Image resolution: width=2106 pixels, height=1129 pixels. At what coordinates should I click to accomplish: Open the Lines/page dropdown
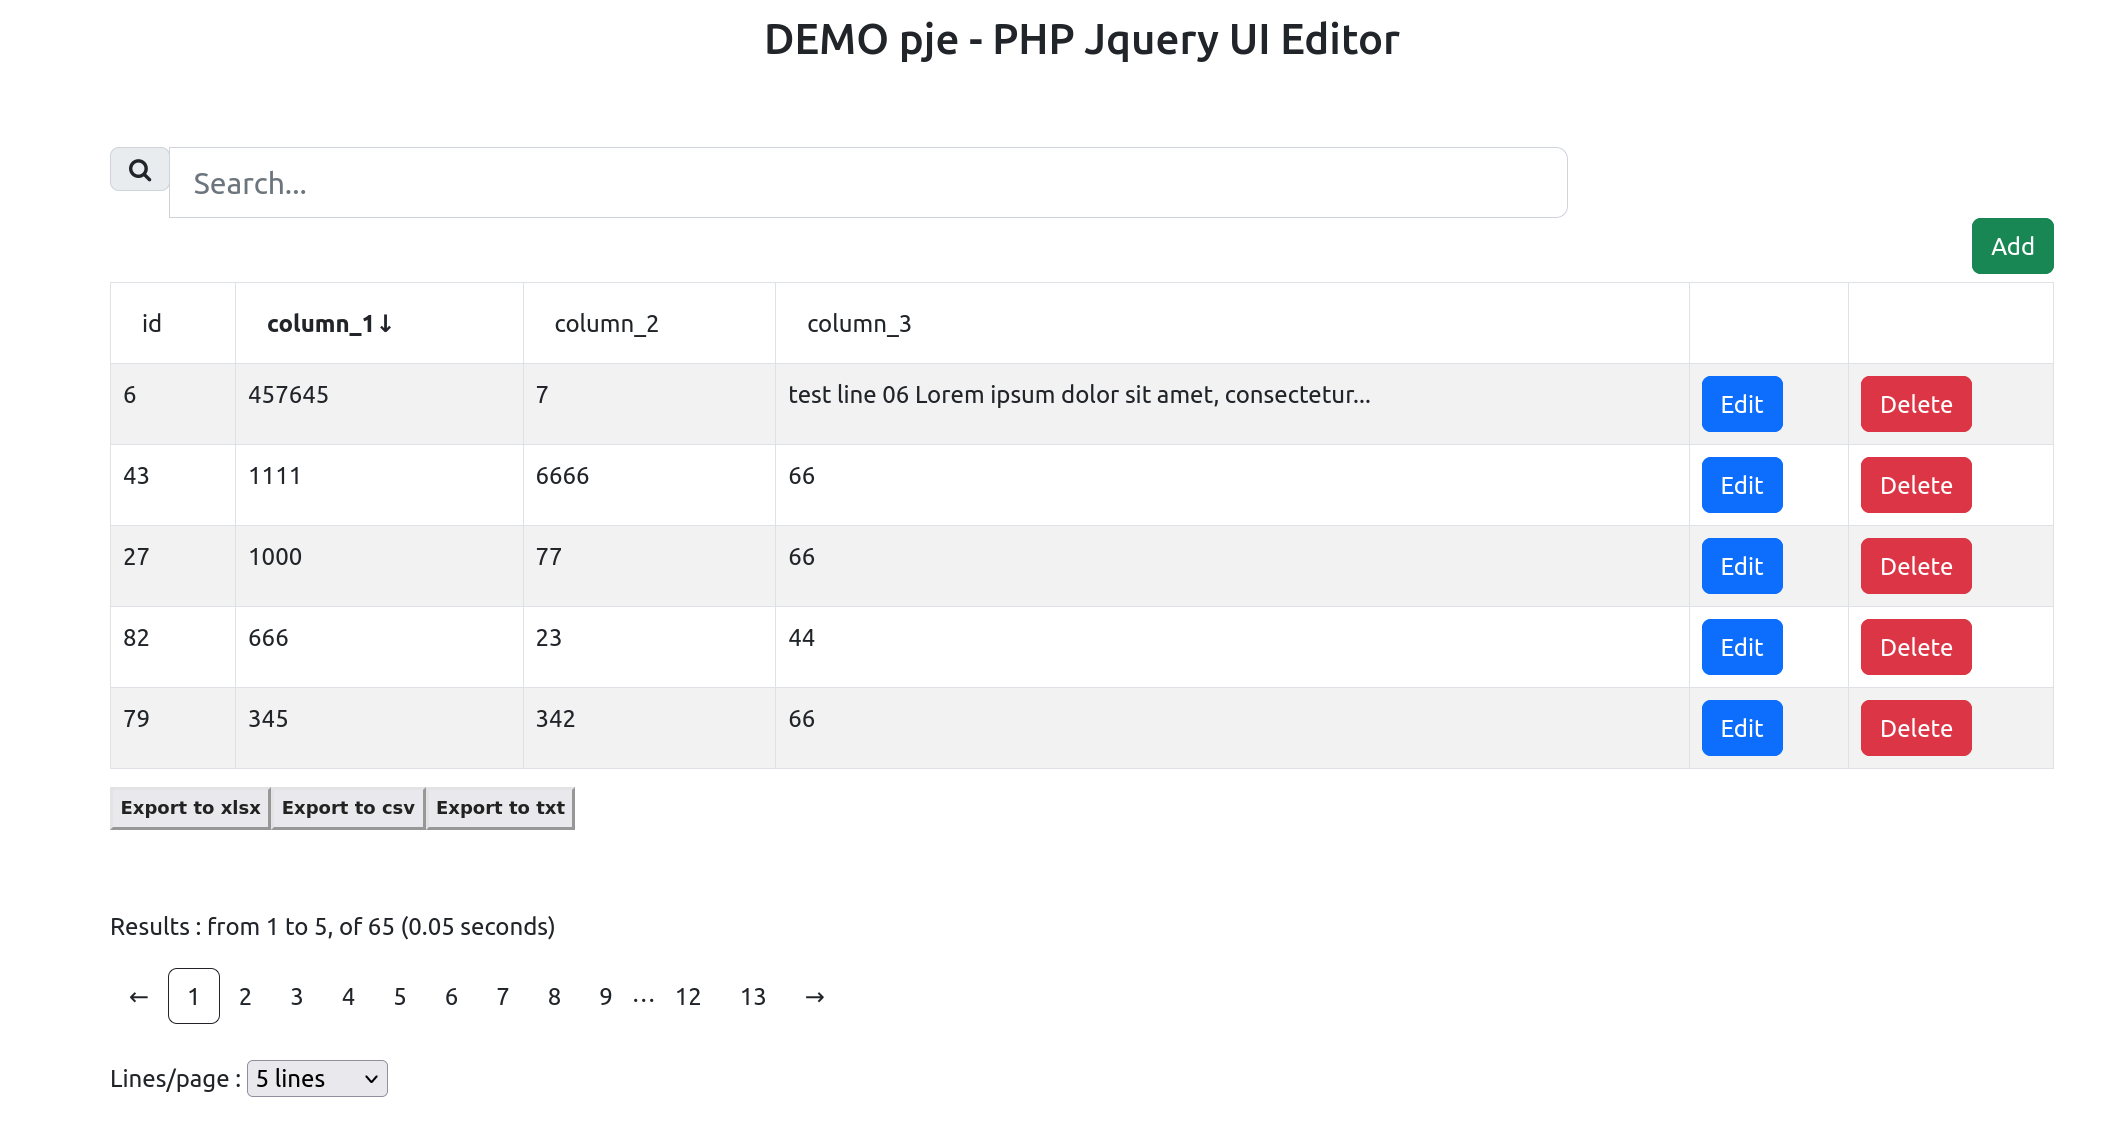point(317,1078)
